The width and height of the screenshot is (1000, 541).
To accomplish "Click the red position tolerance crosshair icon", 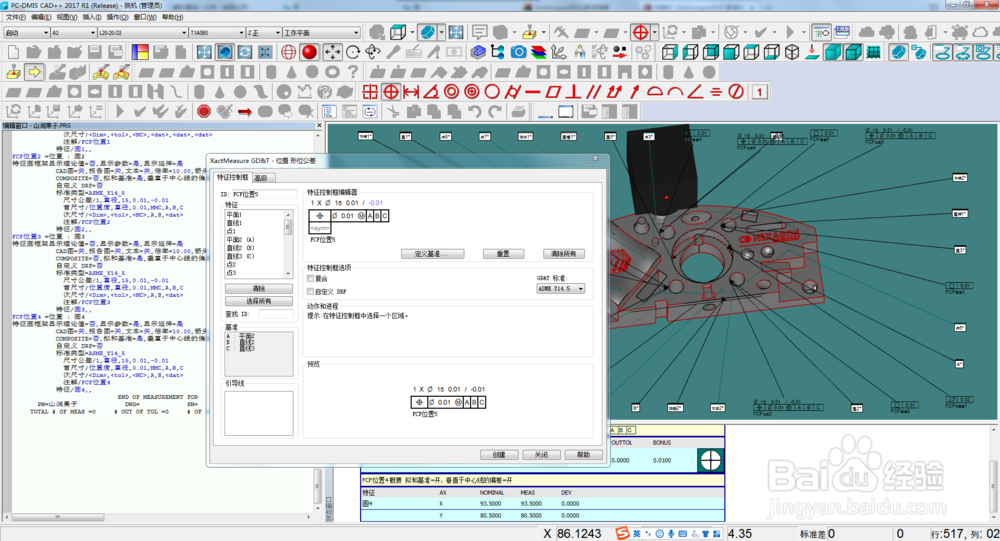I will [391, 92].
